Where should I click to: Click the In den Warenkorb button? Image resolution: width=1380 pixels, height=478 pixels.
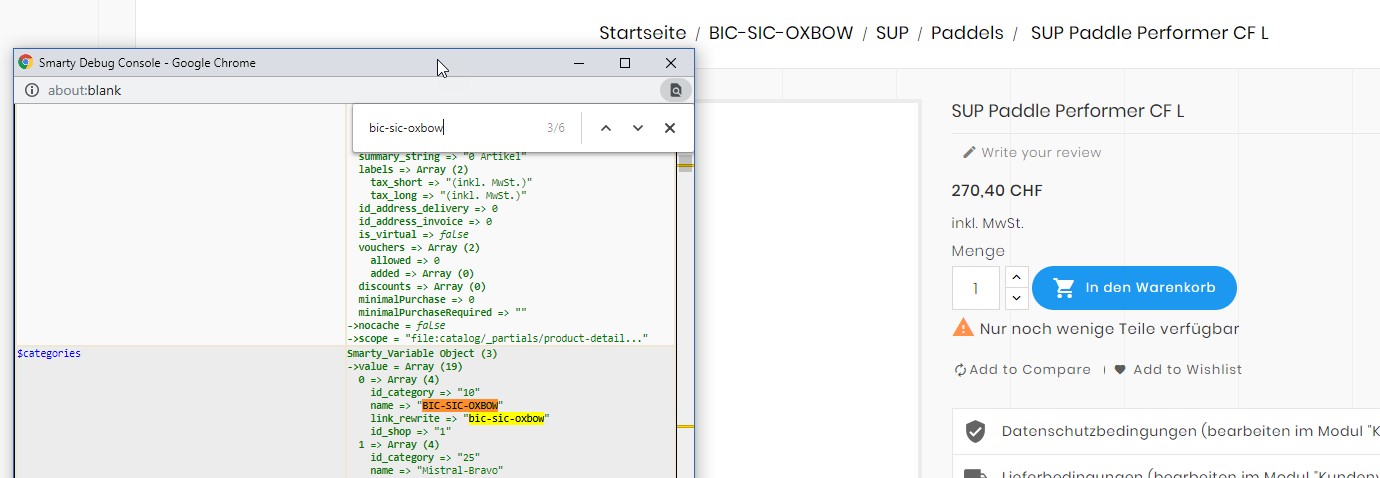pos(1134,288)
